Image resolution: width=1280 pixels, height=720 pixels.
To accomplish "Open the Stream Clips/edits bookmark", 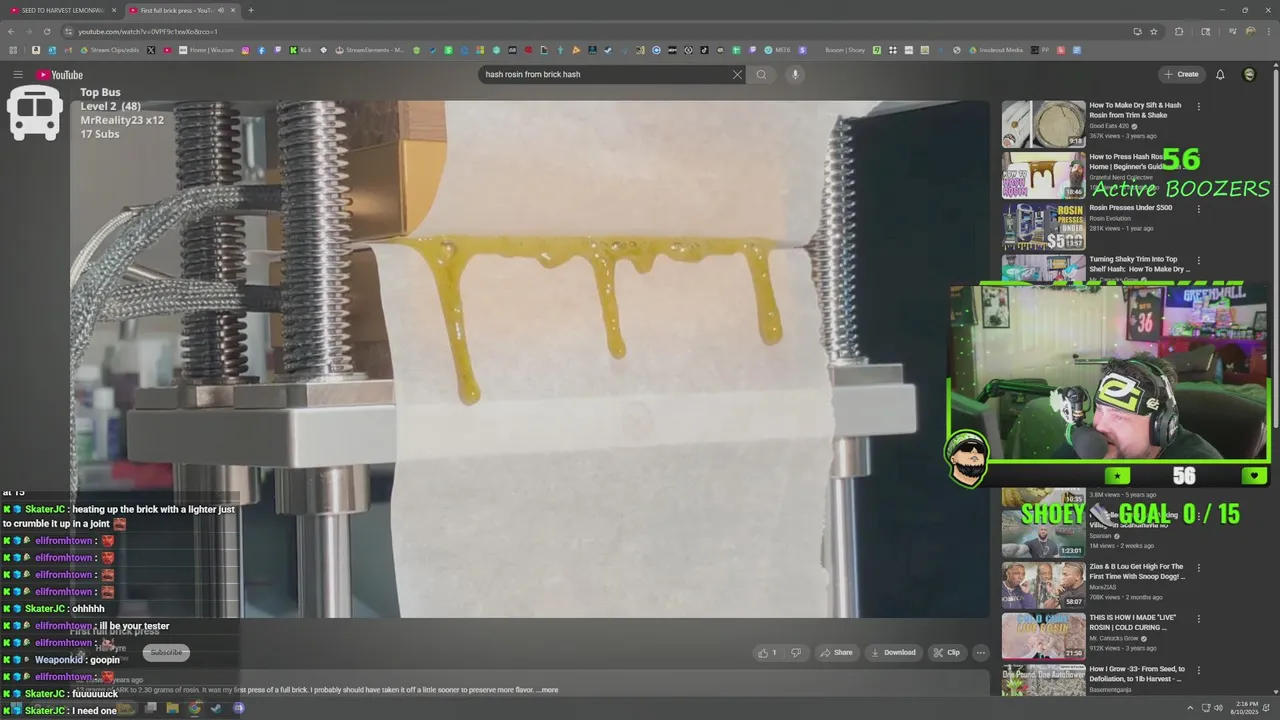I will (x=109, y=50).
